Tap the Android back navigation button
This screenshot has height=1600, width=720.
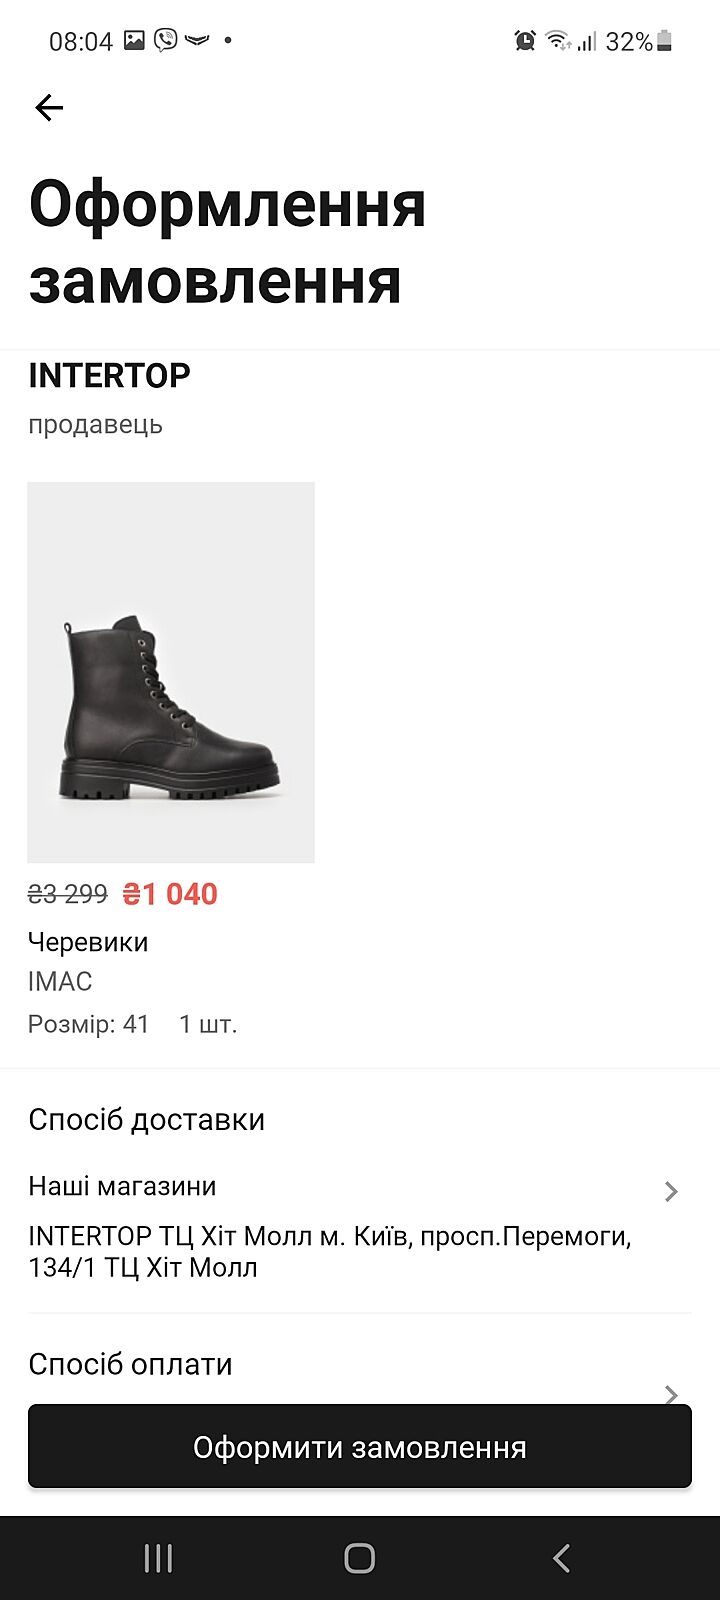(x=561, y=1558)
